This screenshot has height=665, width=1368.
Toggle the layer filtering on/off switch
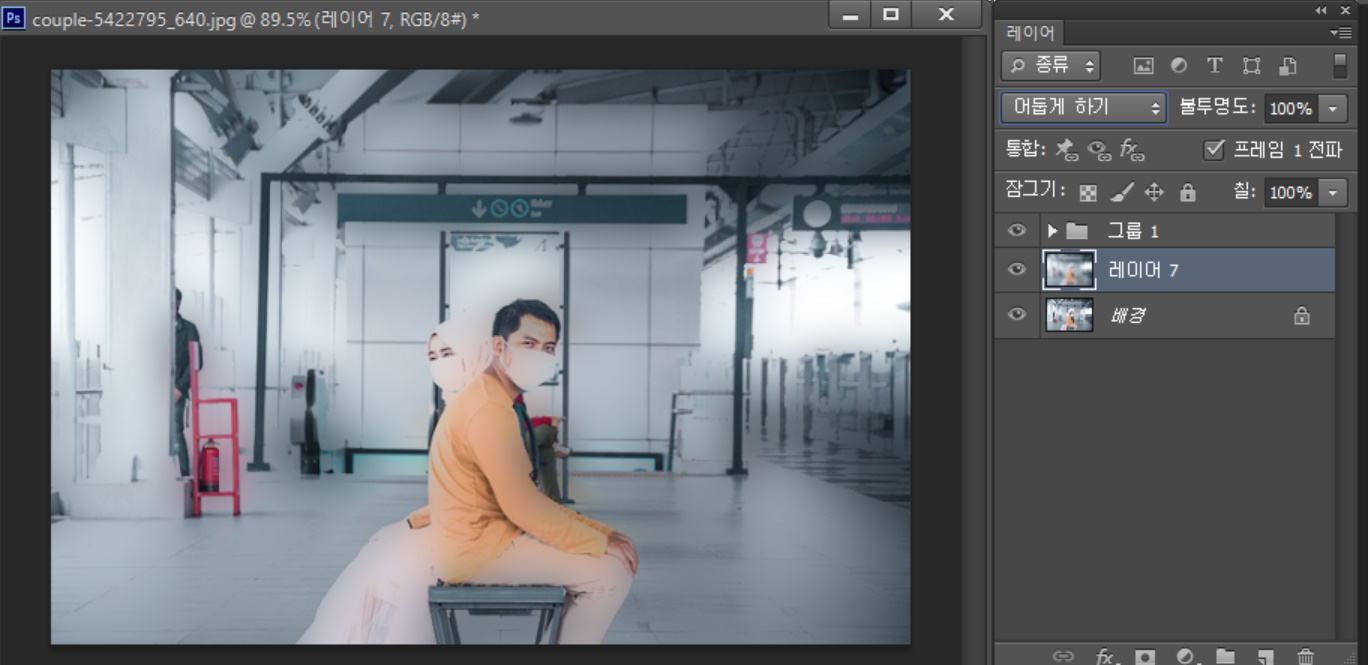click(1340, 66)
